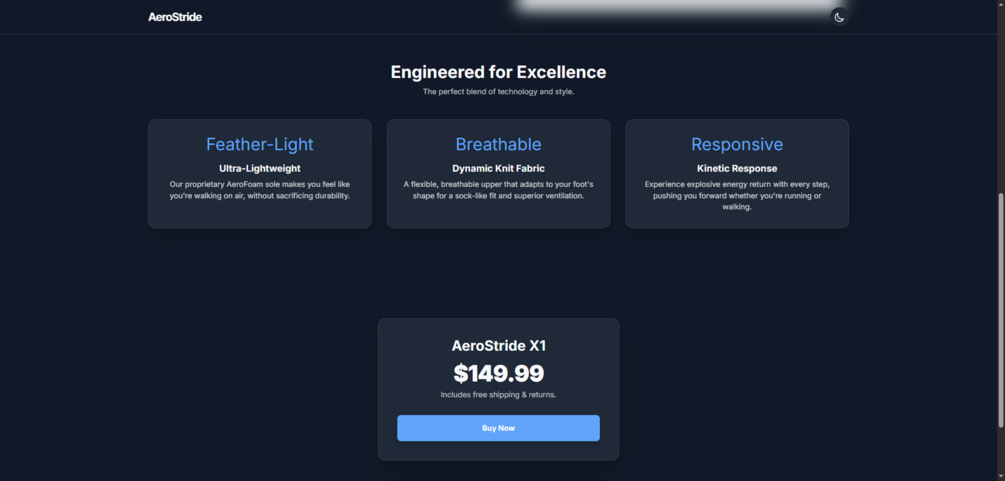Click the AeroFoam sole description paragraph
Viewport: 1005px width, 481px height.
coord(259,190)
